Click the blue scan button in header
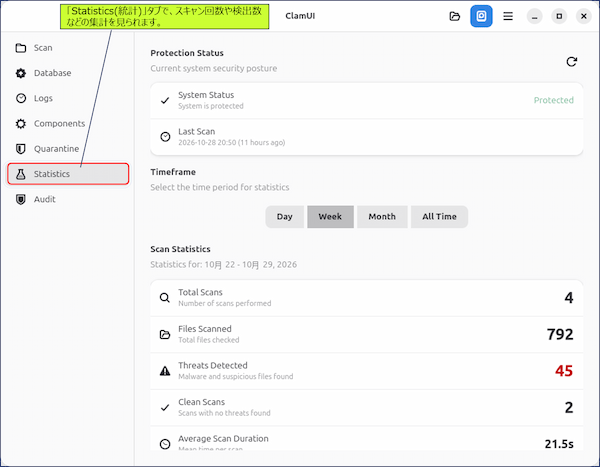 (481, 16)
